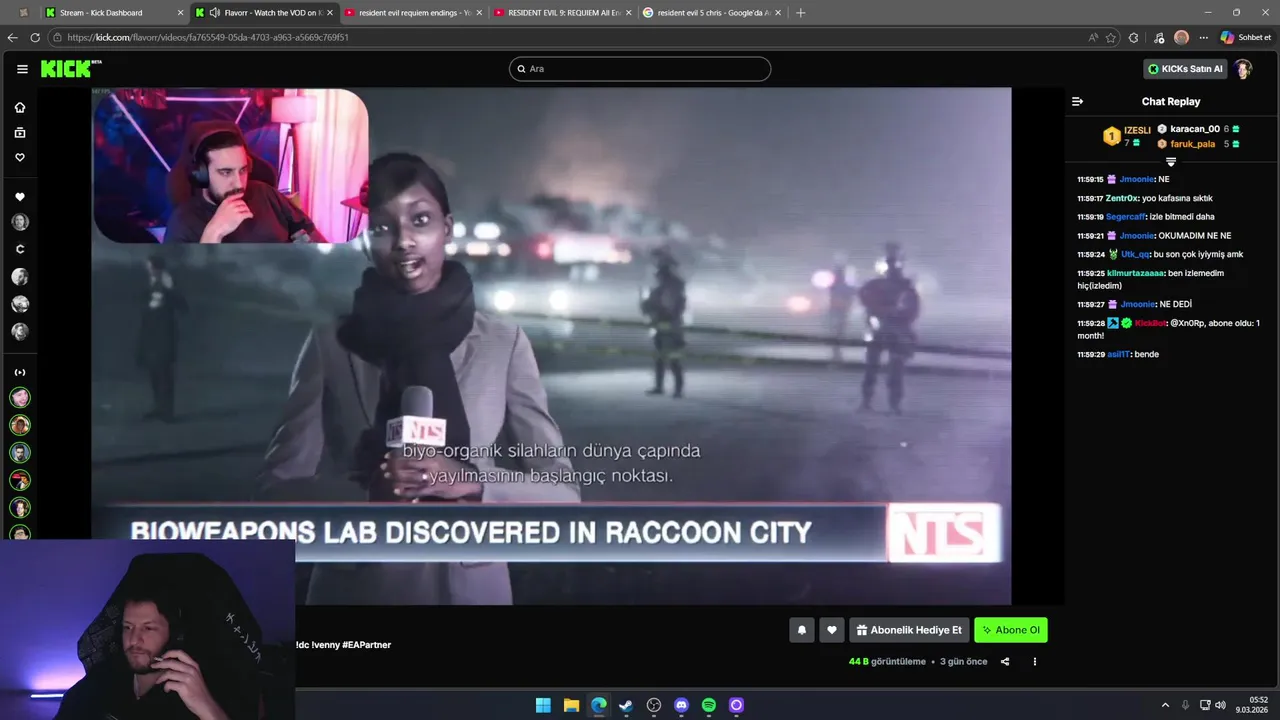This screenshot has width=1280, height=720.
Task: Share the video via the share icon
Action: tap(1005, 661)
